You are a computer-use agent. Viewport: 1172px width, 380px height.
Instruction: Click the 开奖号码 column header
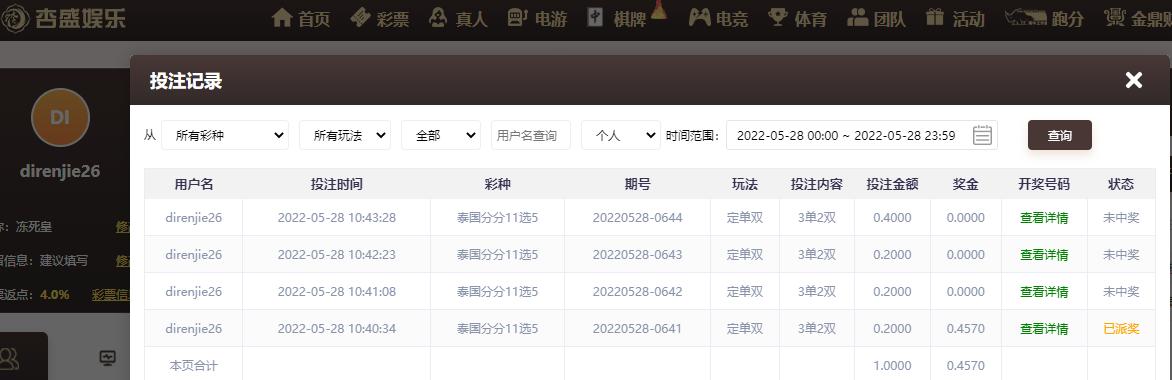(1044, 184)
